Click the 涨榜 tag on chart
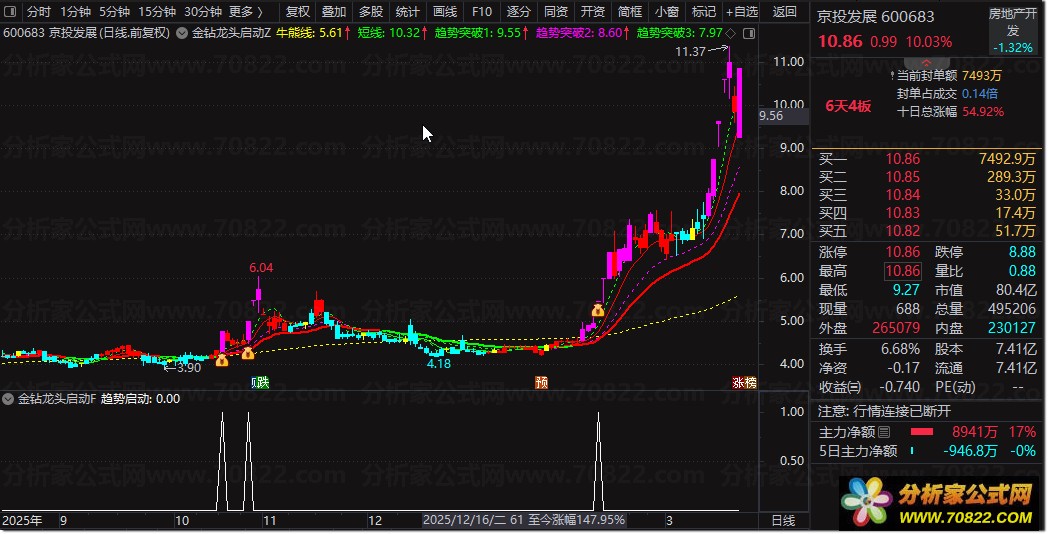Screen dimensions: 1049x534 click(x=744, y=382)
